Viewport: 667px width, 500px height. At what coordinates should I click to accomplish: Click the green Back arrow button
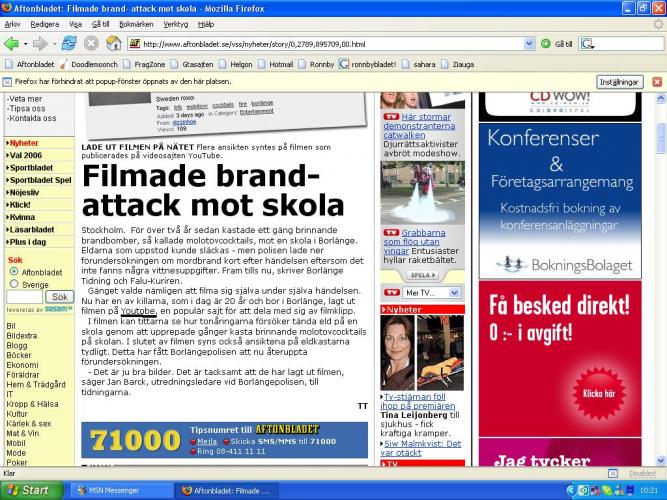(11, 44)
